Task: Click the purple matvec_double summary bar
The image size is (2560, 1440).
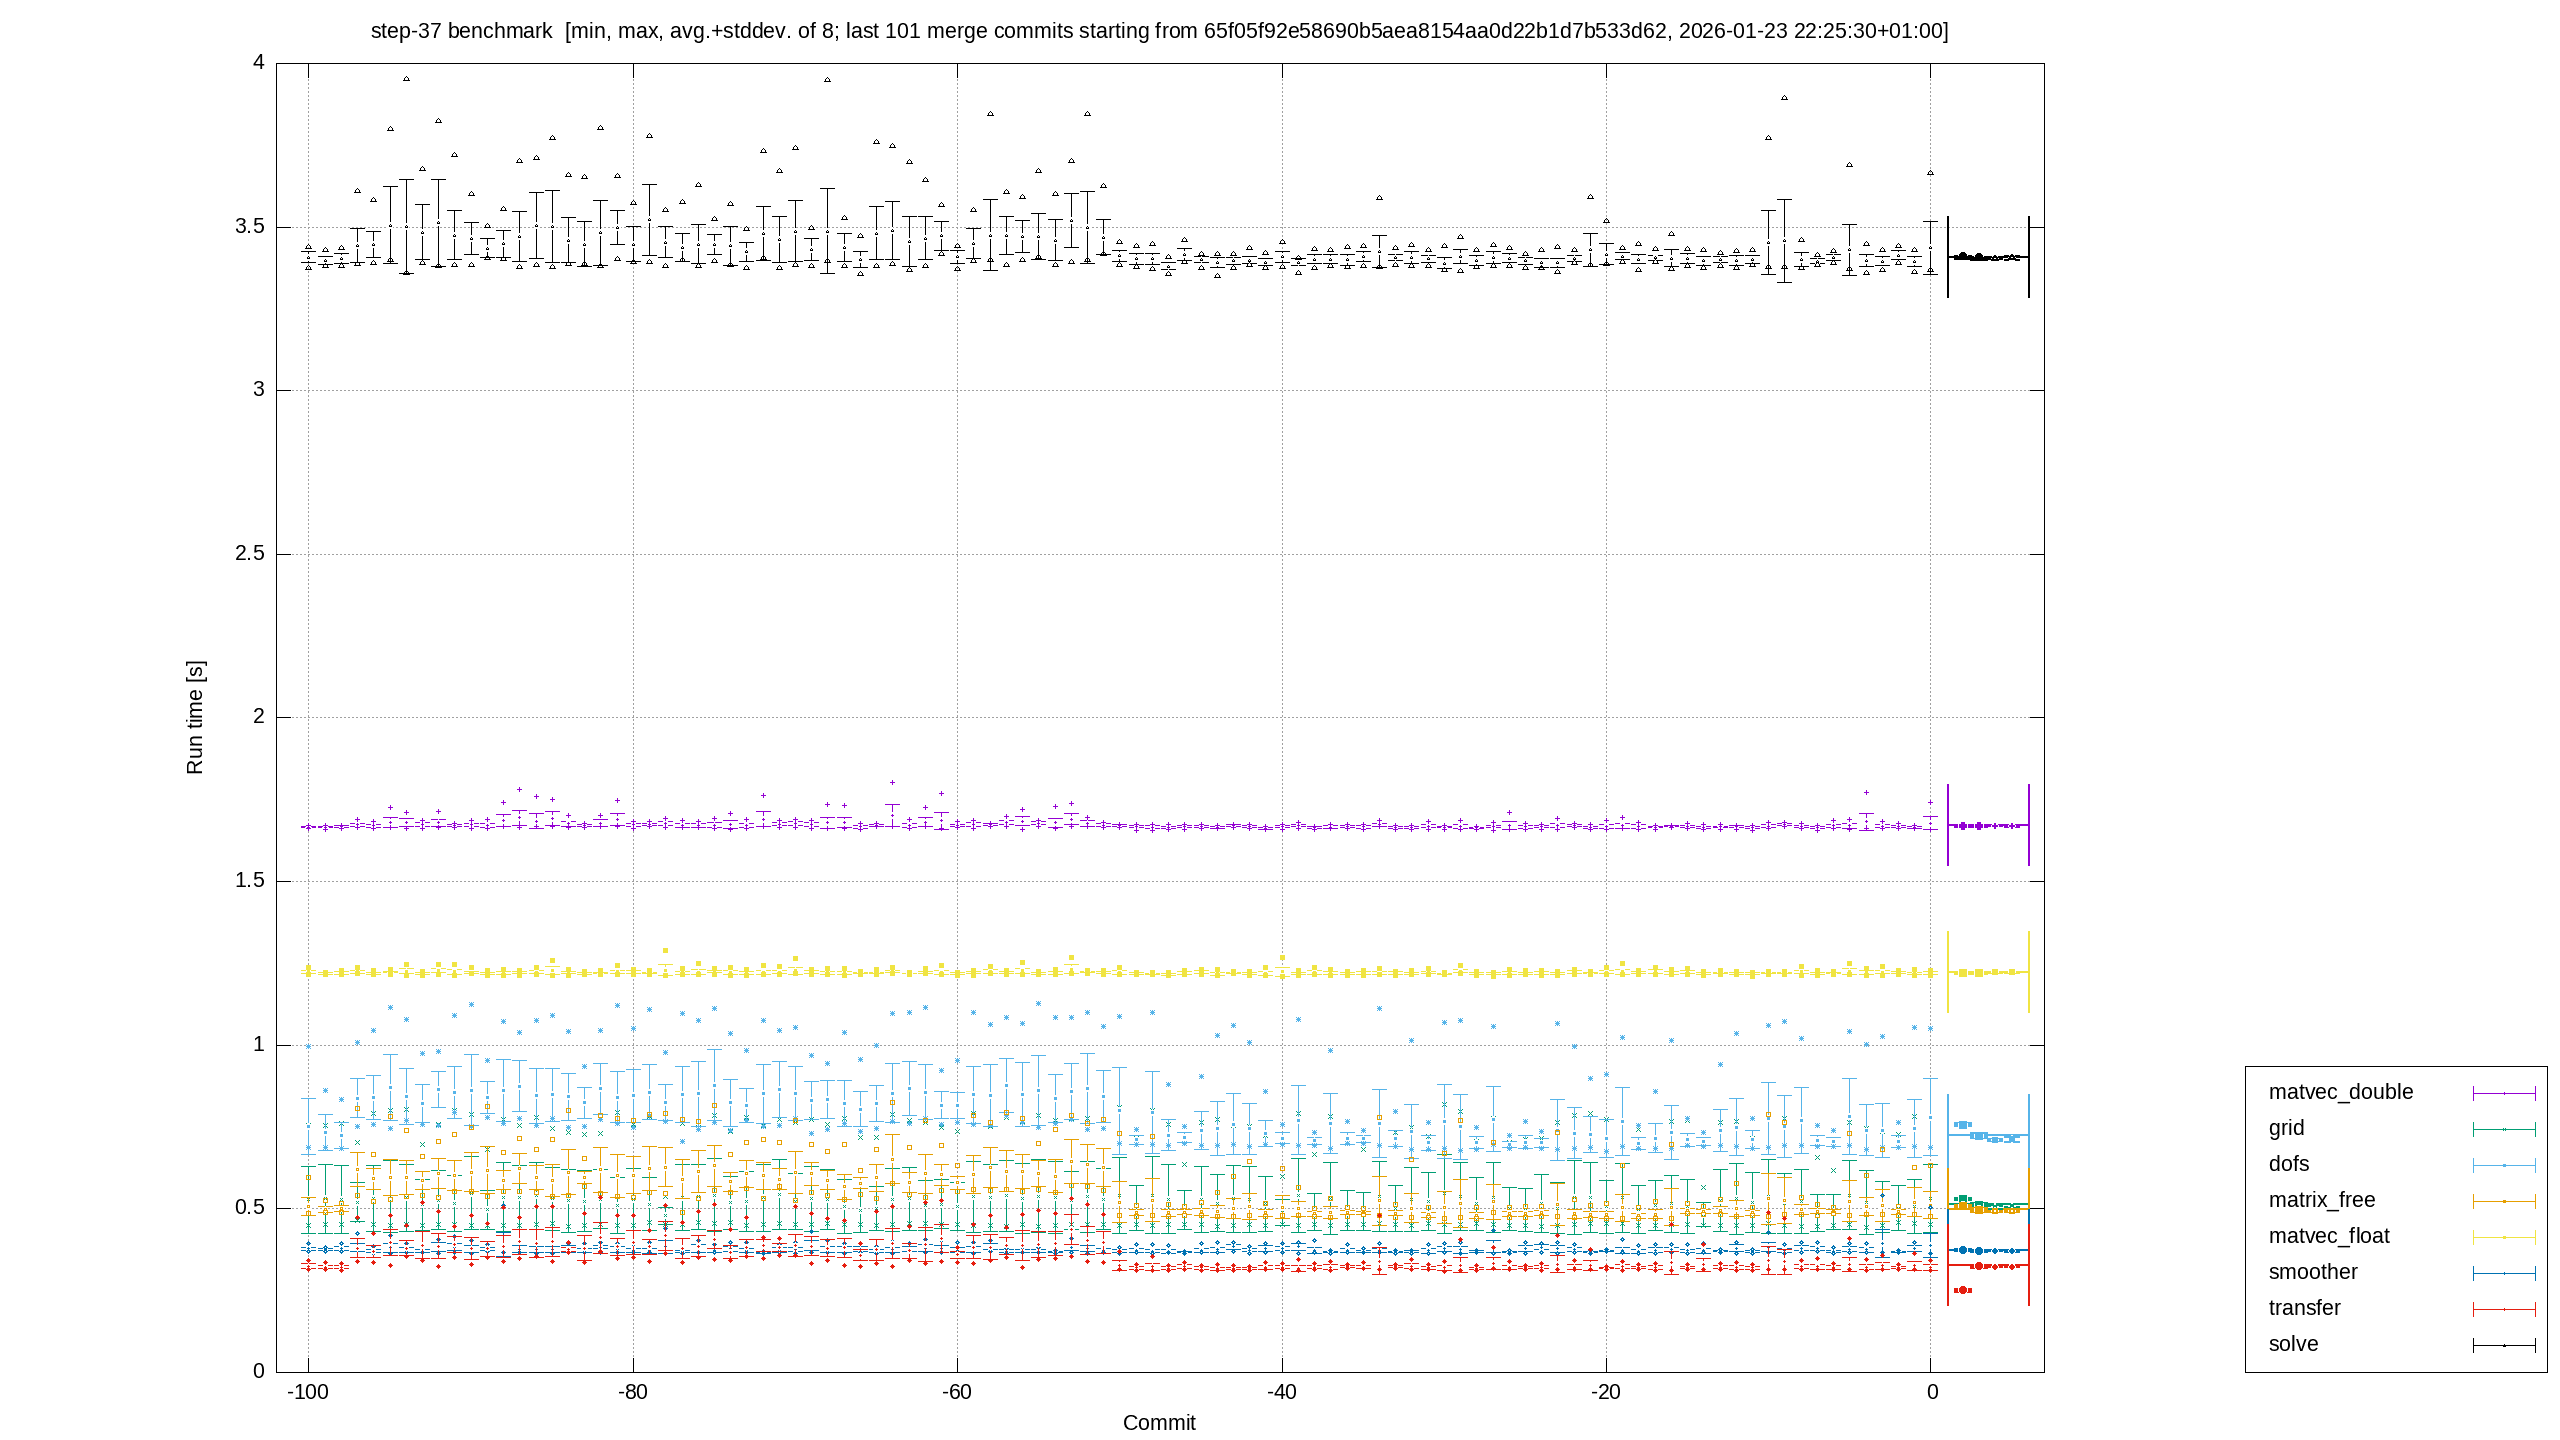Action: pos(1988,825)
